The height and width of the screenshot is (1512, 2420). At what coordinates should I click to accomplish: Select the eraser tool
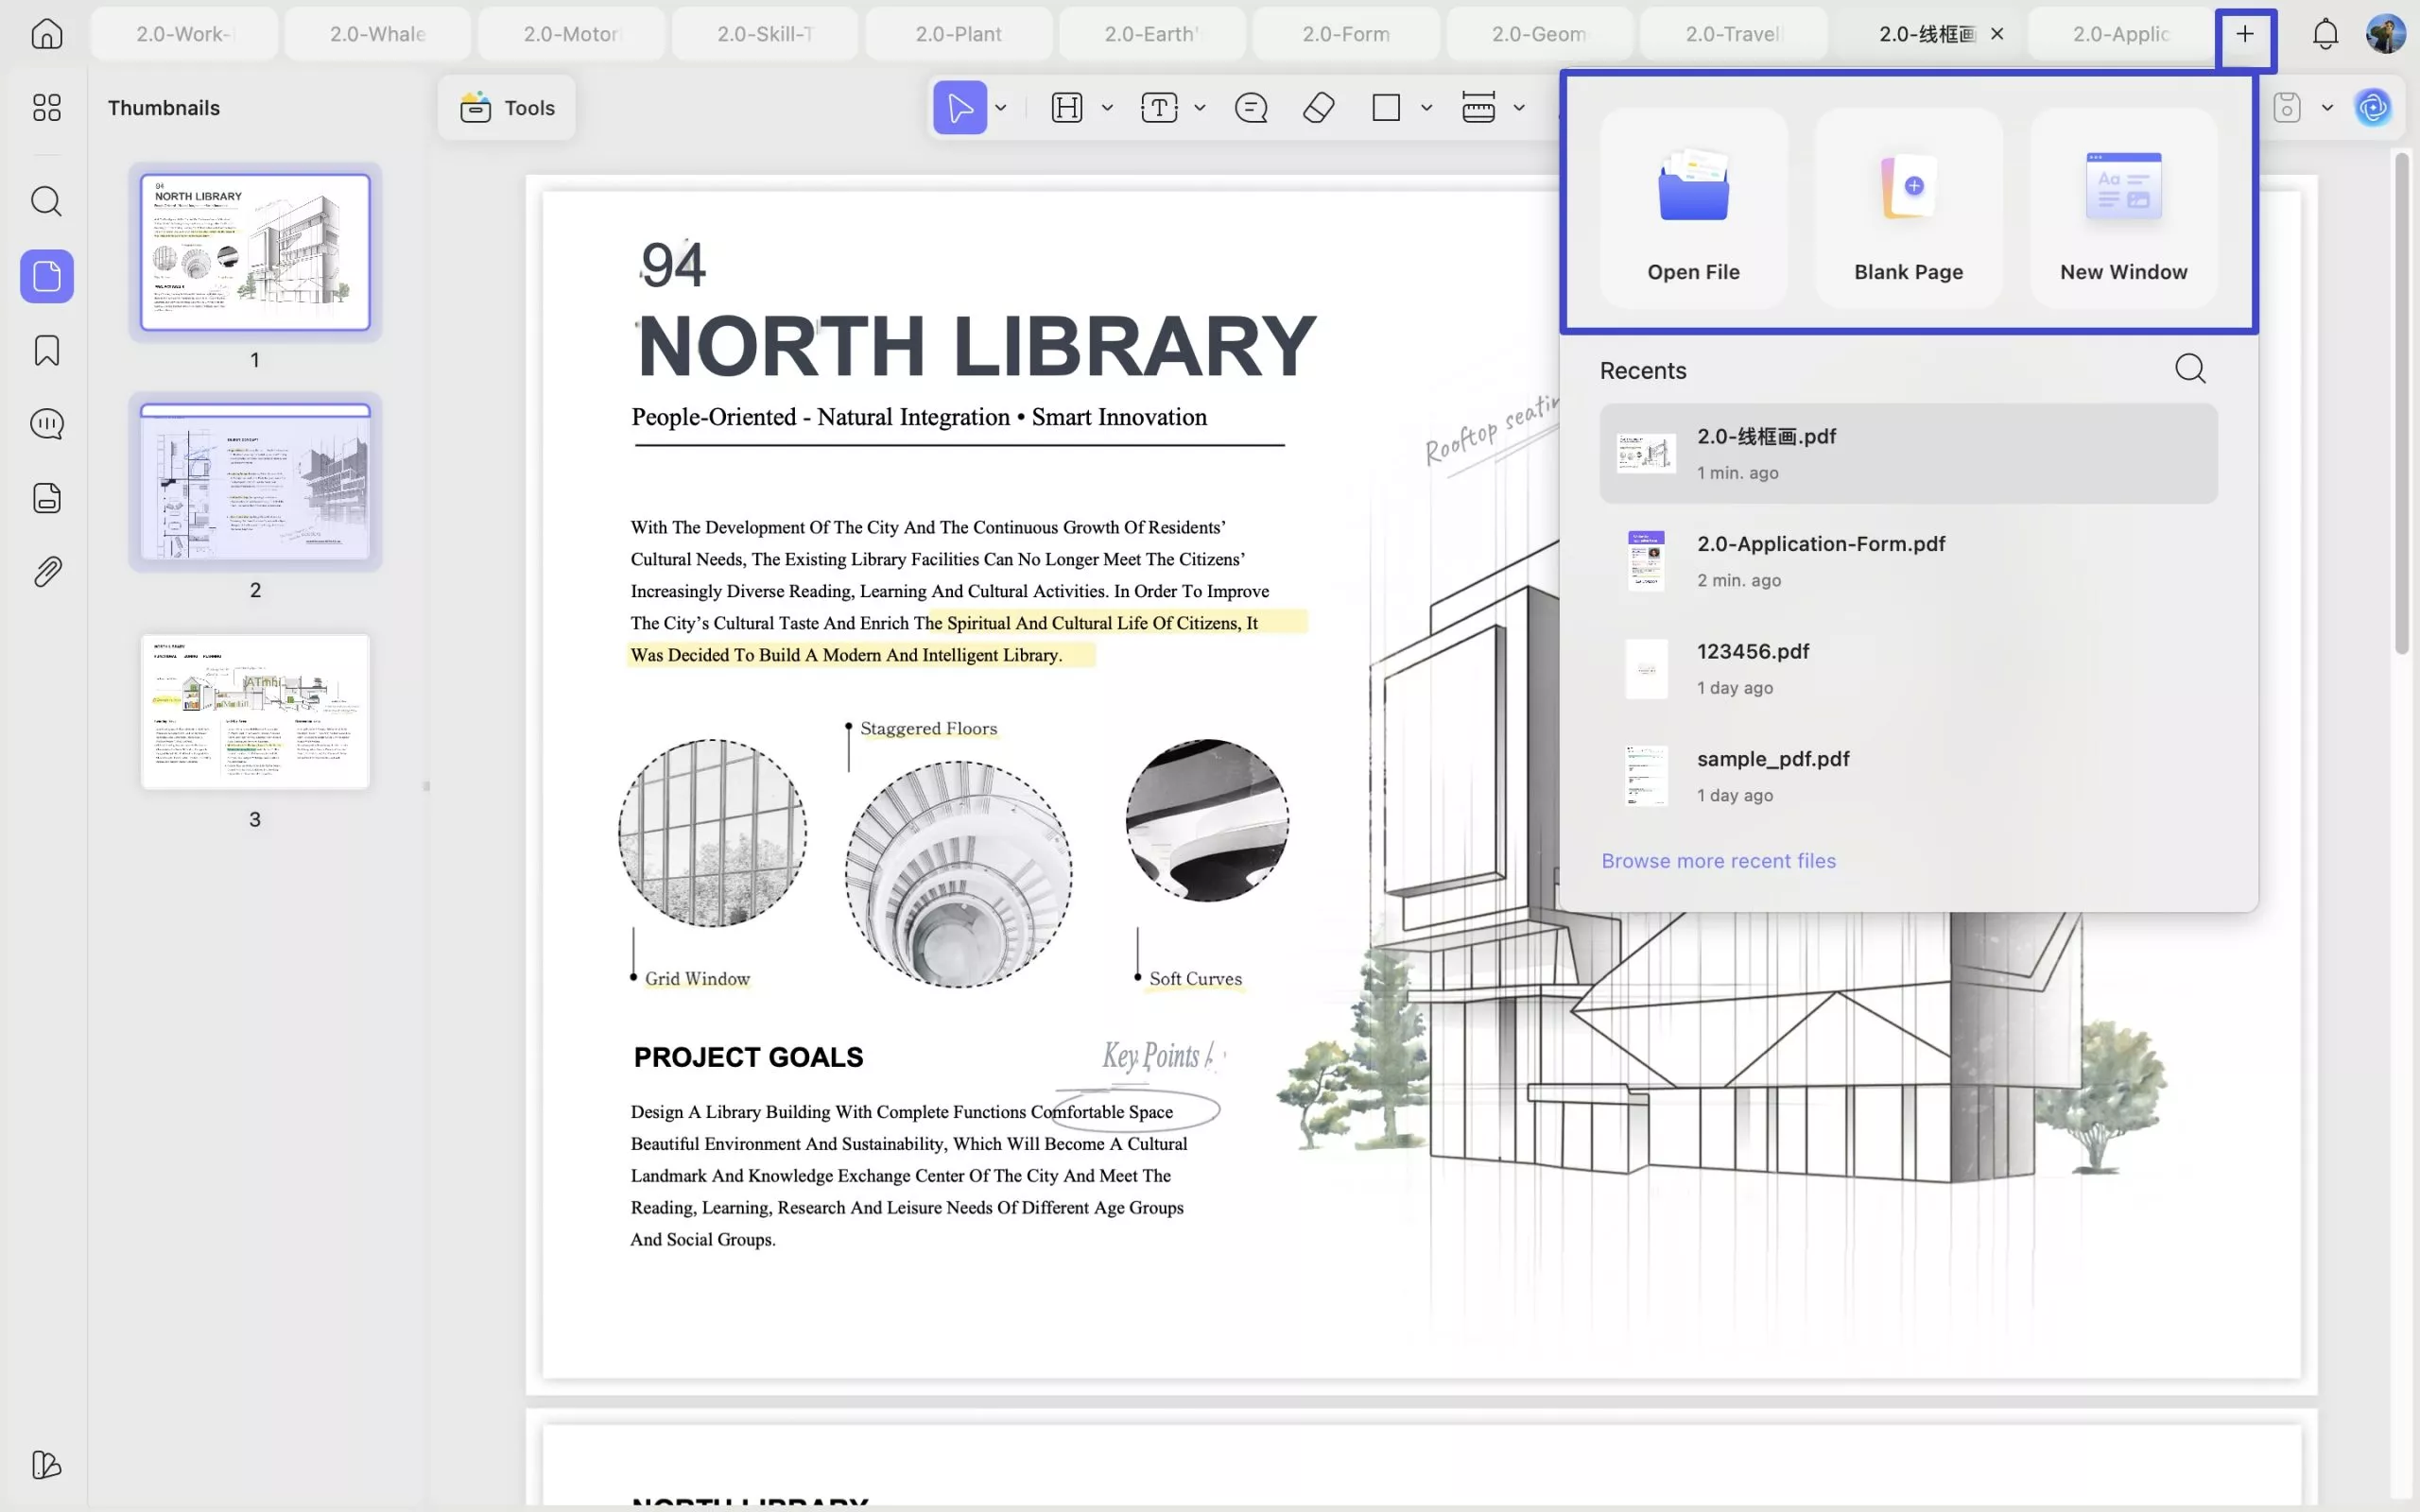1319,107
